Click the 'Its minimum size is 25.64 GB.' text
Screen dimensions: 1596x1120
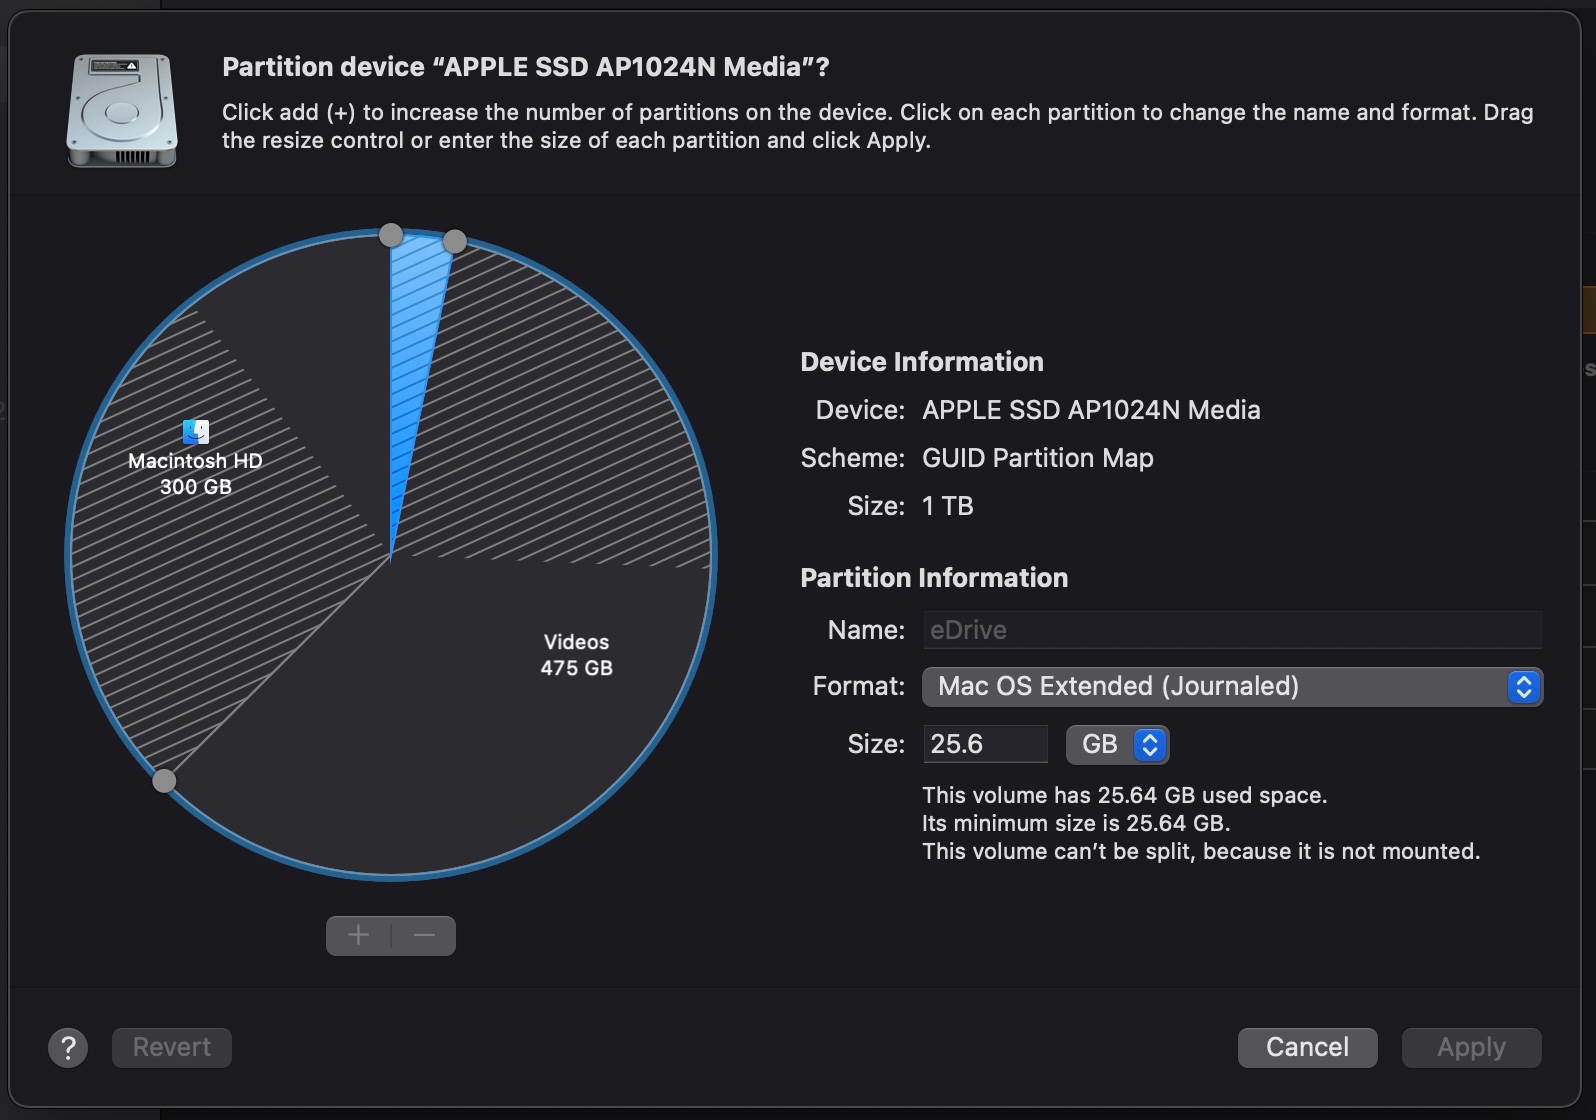pos(1076,823)
